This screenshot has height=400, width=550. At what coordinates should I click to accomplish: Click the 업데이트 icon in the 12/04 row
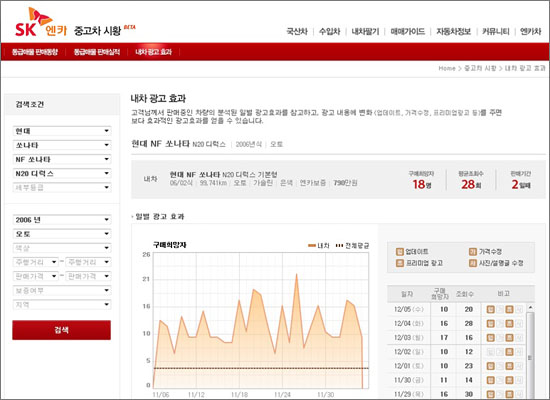[x=491, y=324]
